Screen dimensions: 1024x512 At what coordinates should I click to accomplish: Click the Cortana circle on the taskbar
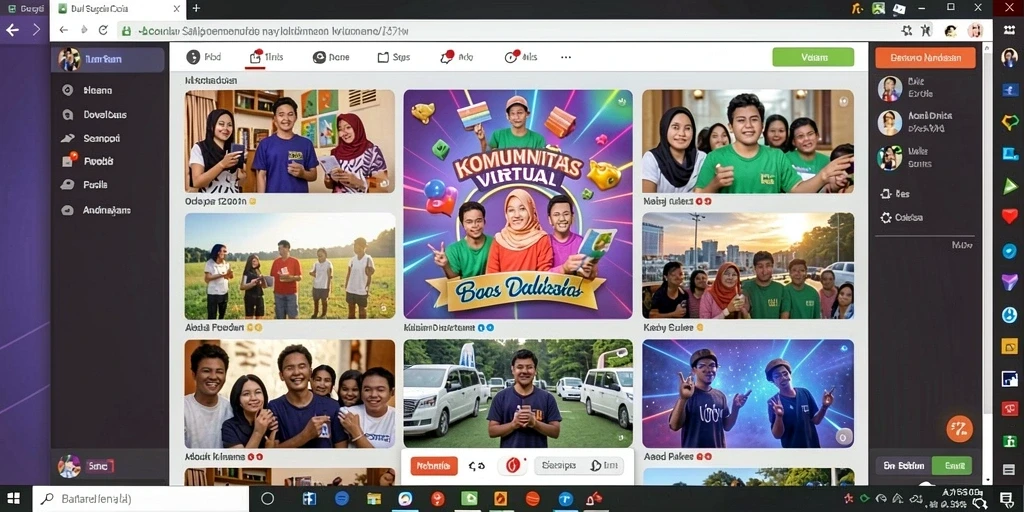[268, 499]
